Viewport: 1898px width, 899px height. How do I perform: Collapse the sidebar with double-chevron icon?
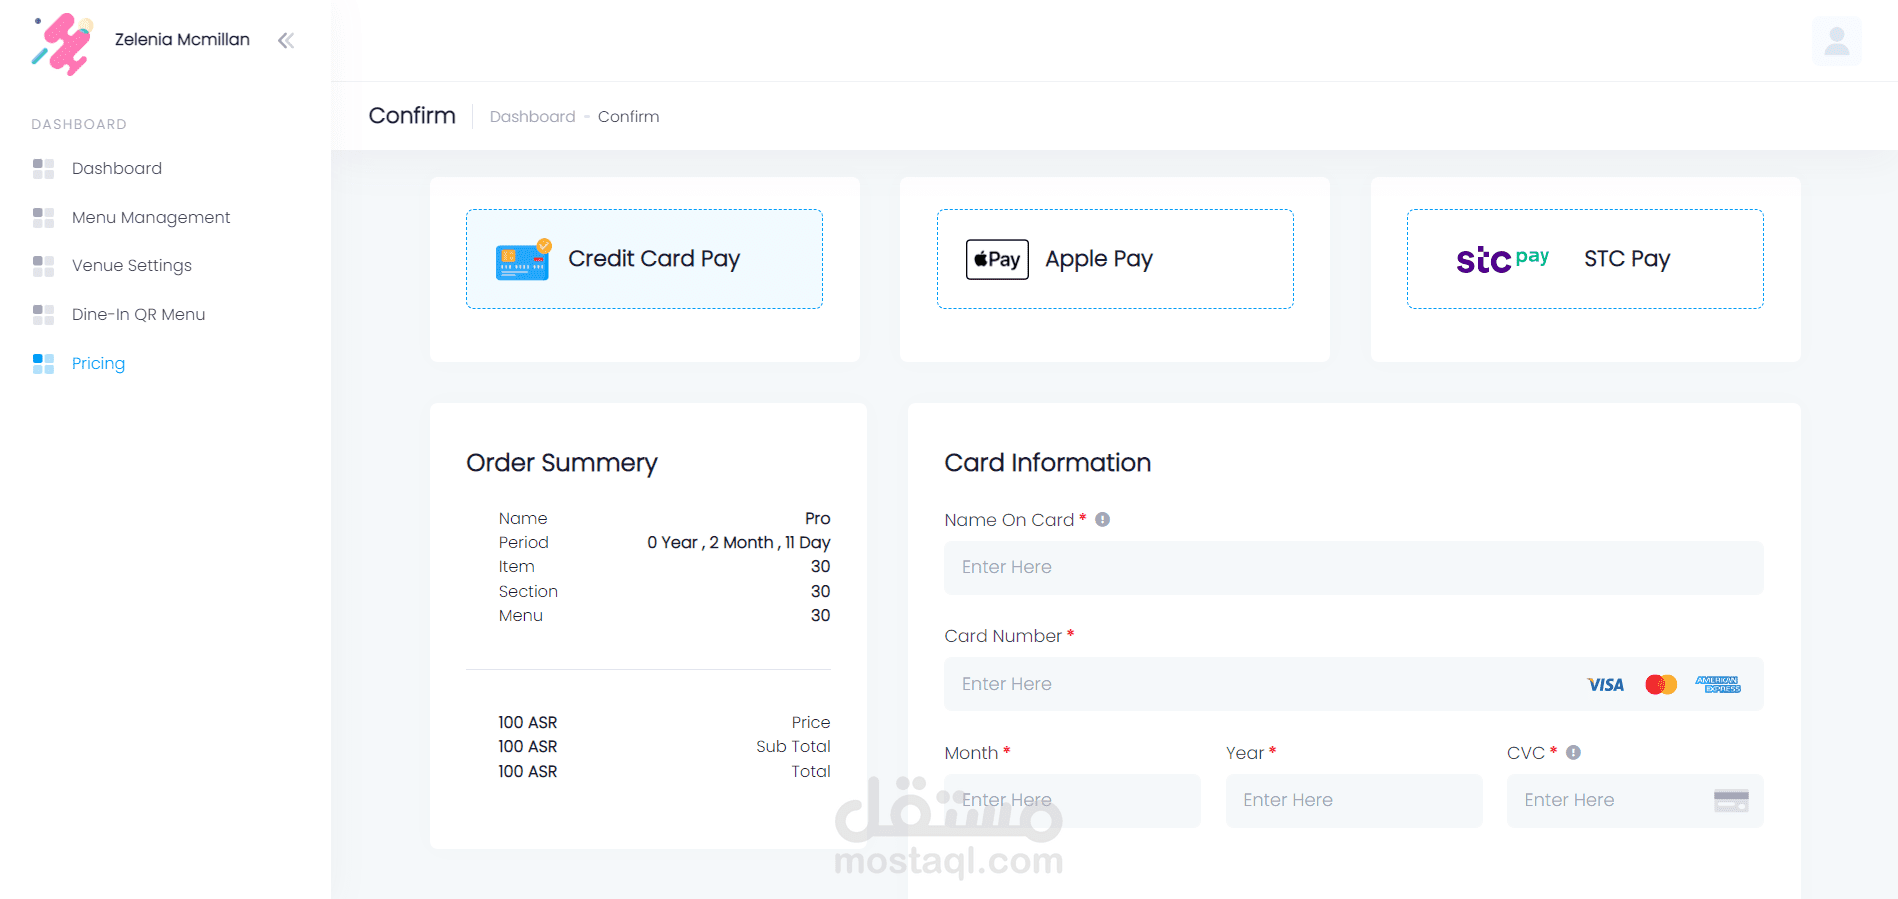(286, 41)
